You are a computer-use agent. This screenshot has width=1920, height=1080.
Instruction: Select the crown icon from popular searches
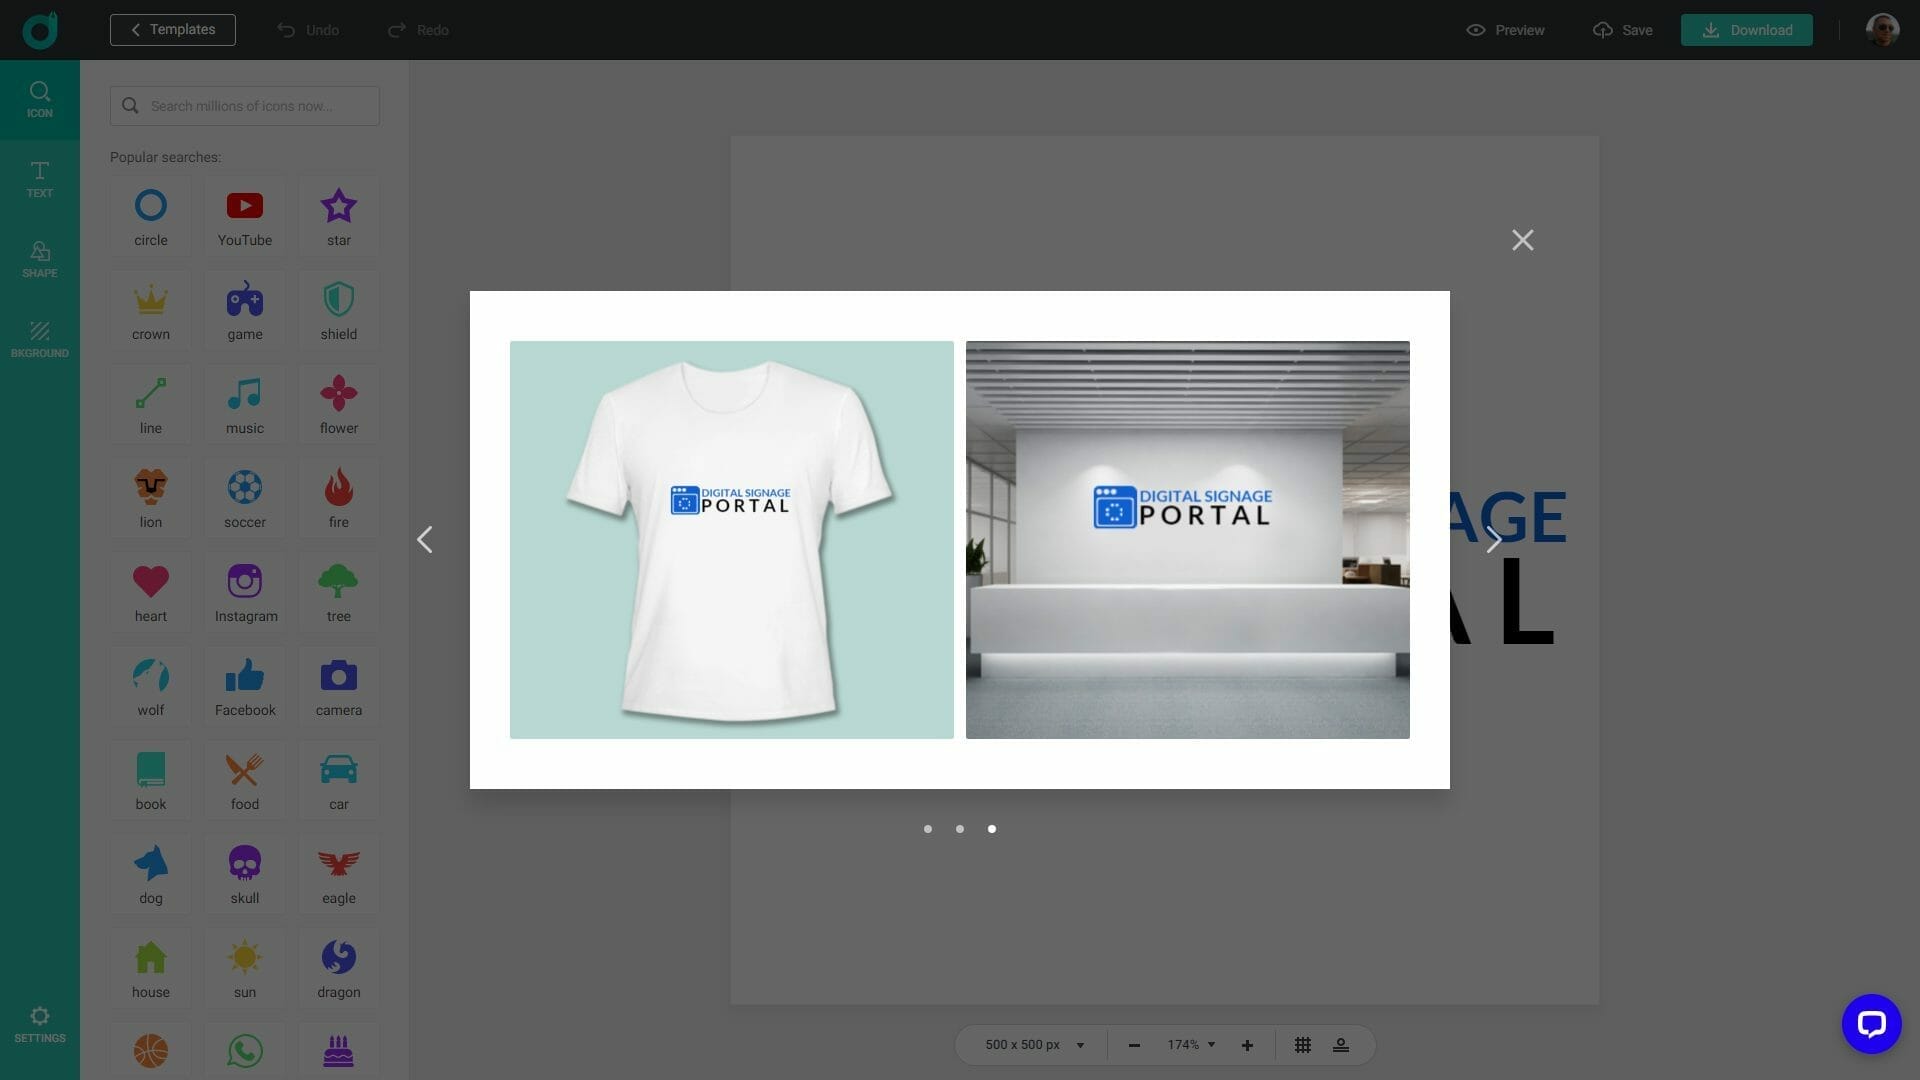150,310
